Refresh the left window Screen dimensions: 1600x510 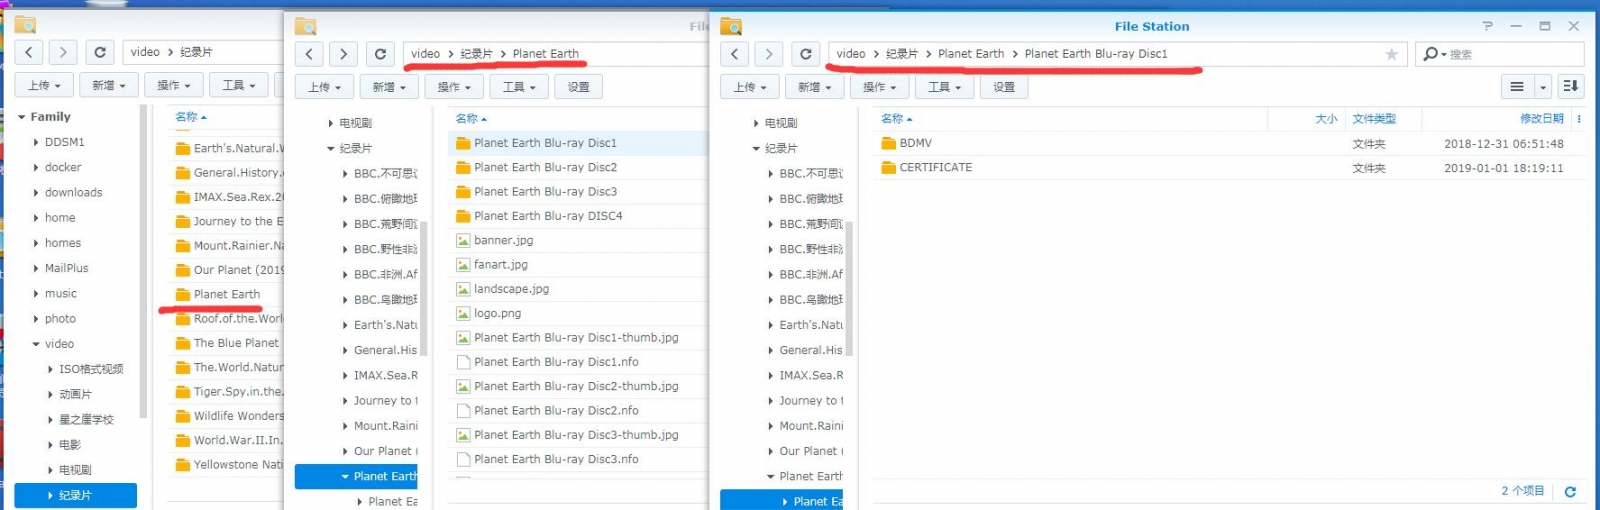[100, 52]
